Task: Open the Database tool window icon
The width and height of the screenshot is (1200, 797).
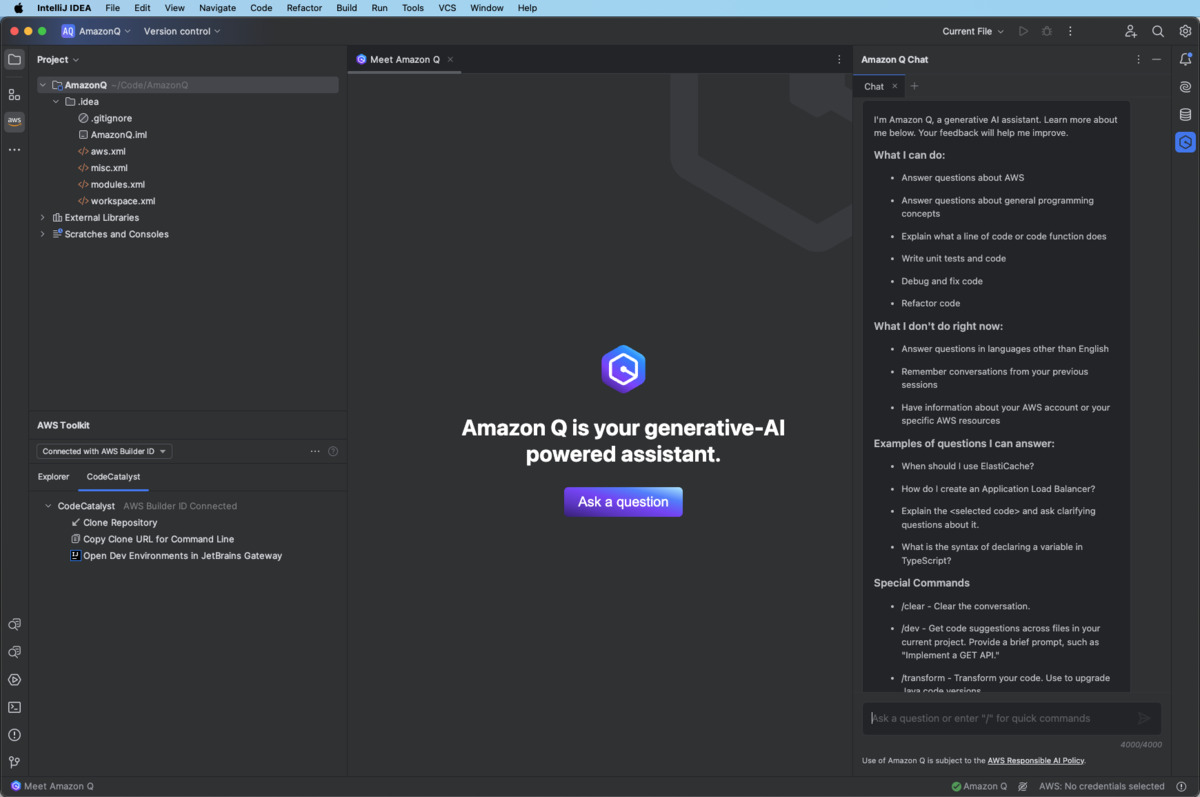Action: pyautogui.click(x=1186, y=114)
